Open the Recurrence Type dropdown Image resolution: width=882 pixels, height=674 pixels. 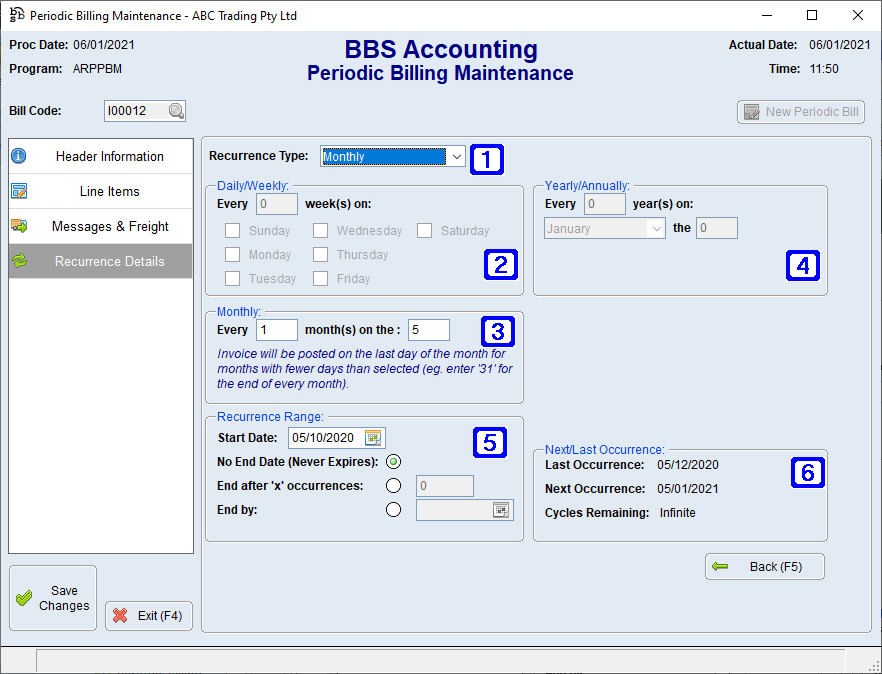point(456,156)
